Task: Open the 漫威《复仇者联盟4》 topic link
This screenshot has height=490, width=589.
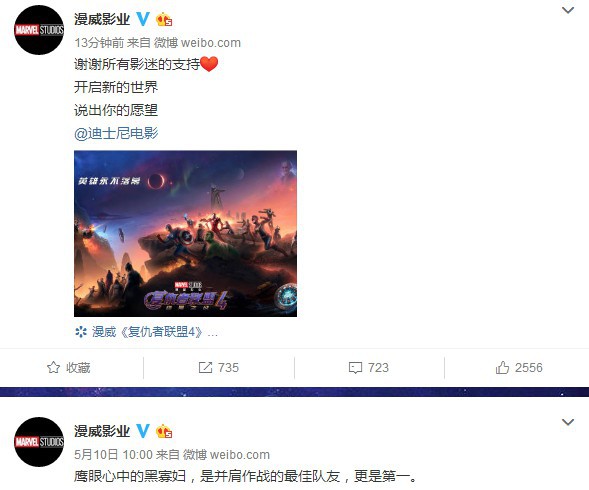Action: tap(146, 332)
